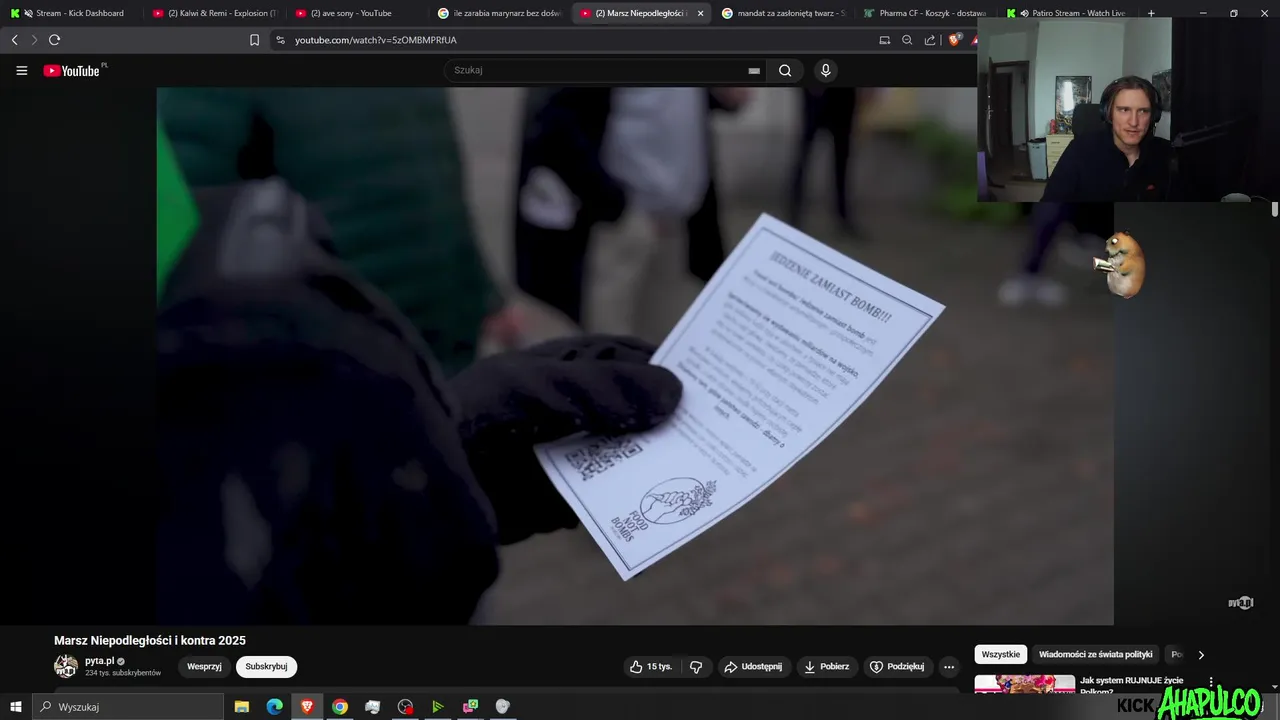Click the YouTube search magnifier button

785,70
